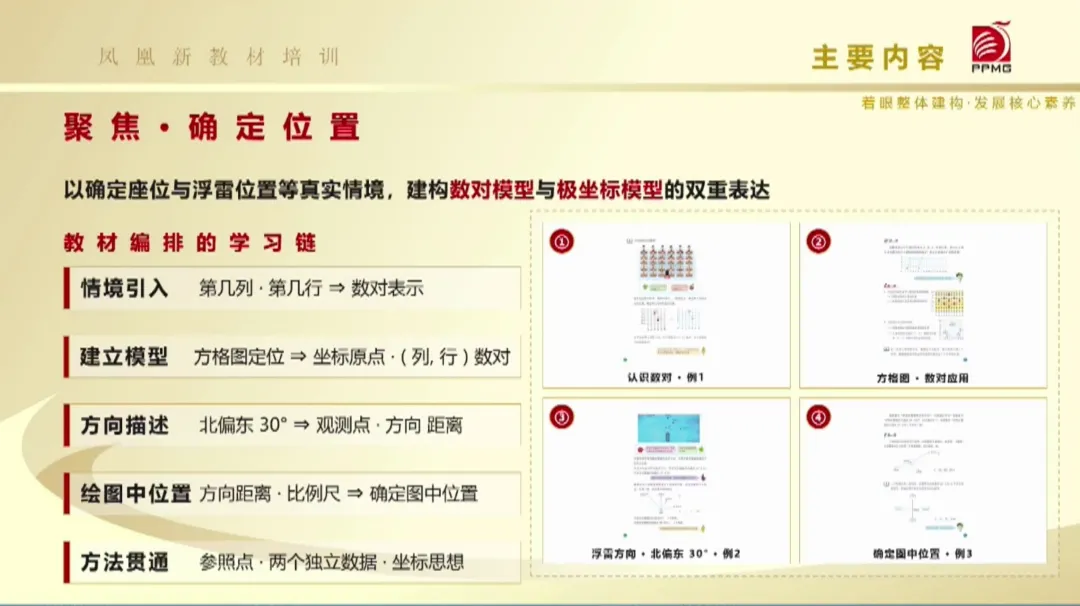Click the phrase 以确定座位与浮雷位置等真实情境
1080x606 pixels.
point(224,189)
